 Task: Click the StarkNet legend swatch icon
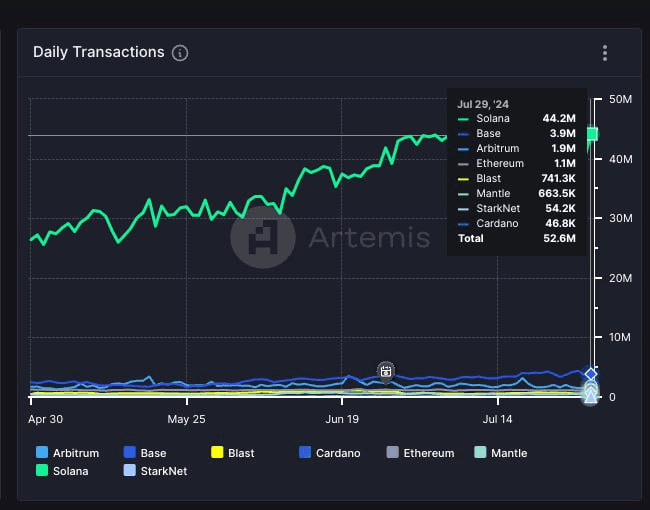point(129,470)
